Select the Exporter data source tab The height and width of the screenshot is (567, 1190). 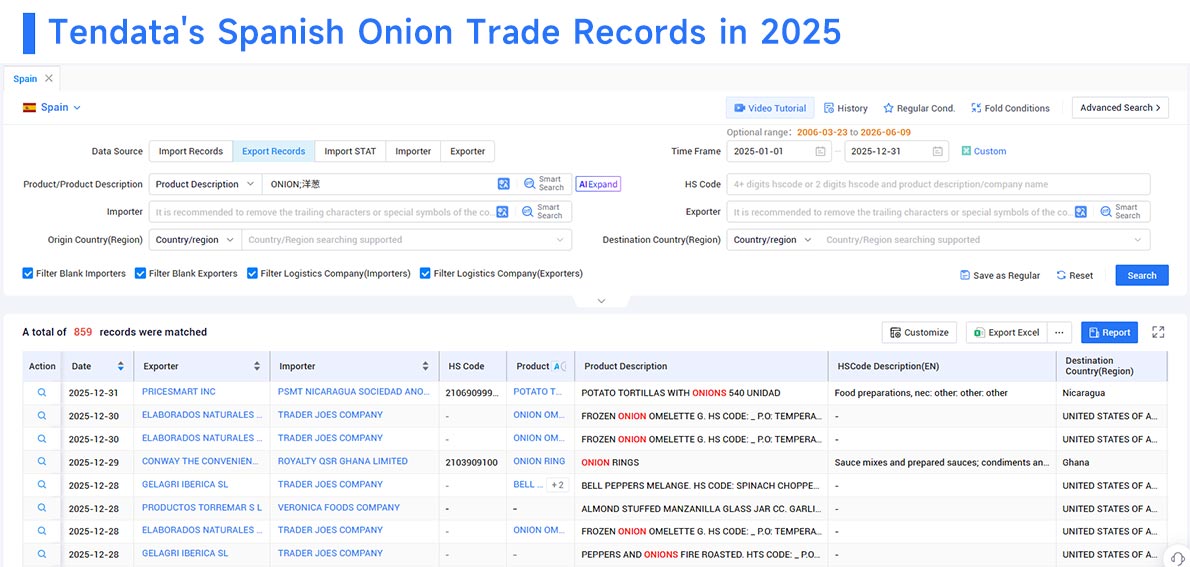pos(468,151)
